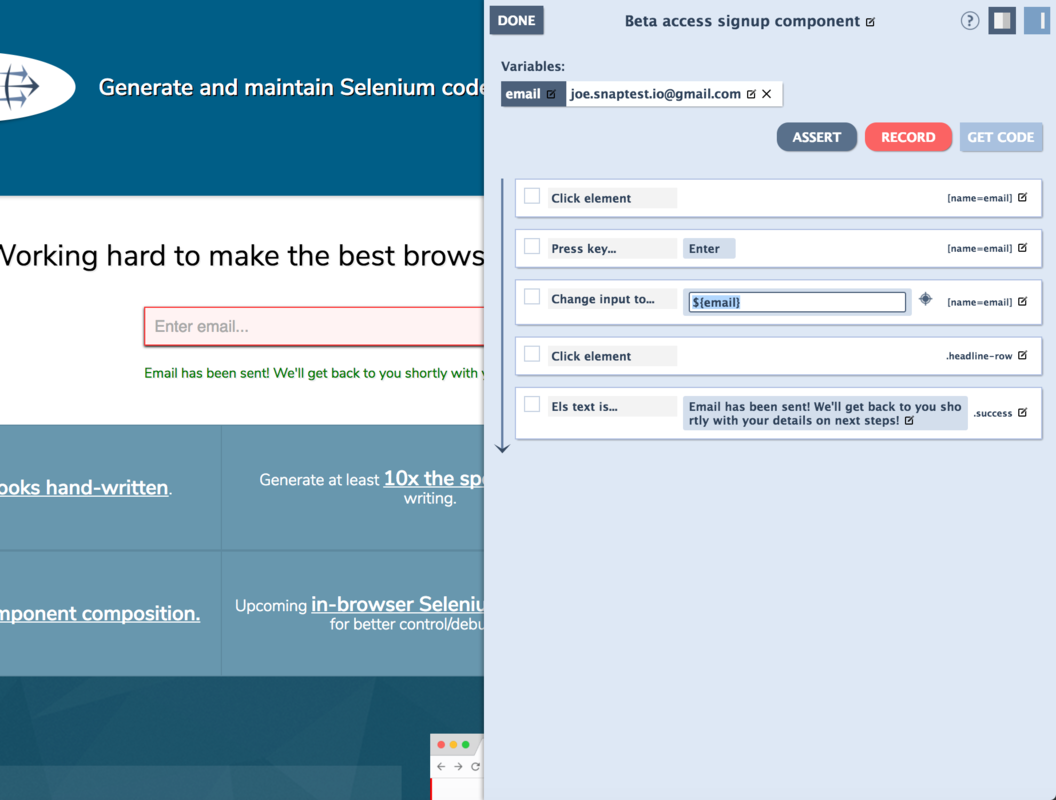Click the RECORD button

click(908, 137)
